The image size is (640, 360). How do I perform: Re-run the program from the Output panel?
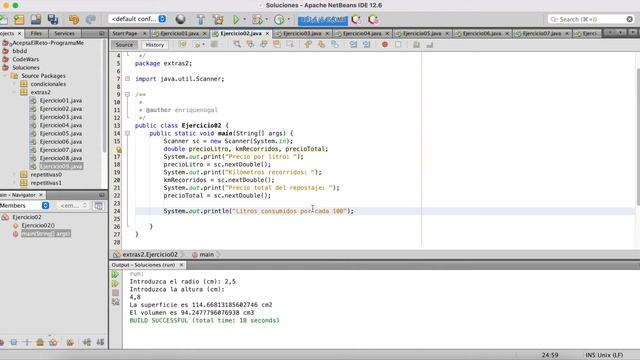pyautogui.click(x=116, y=274)
